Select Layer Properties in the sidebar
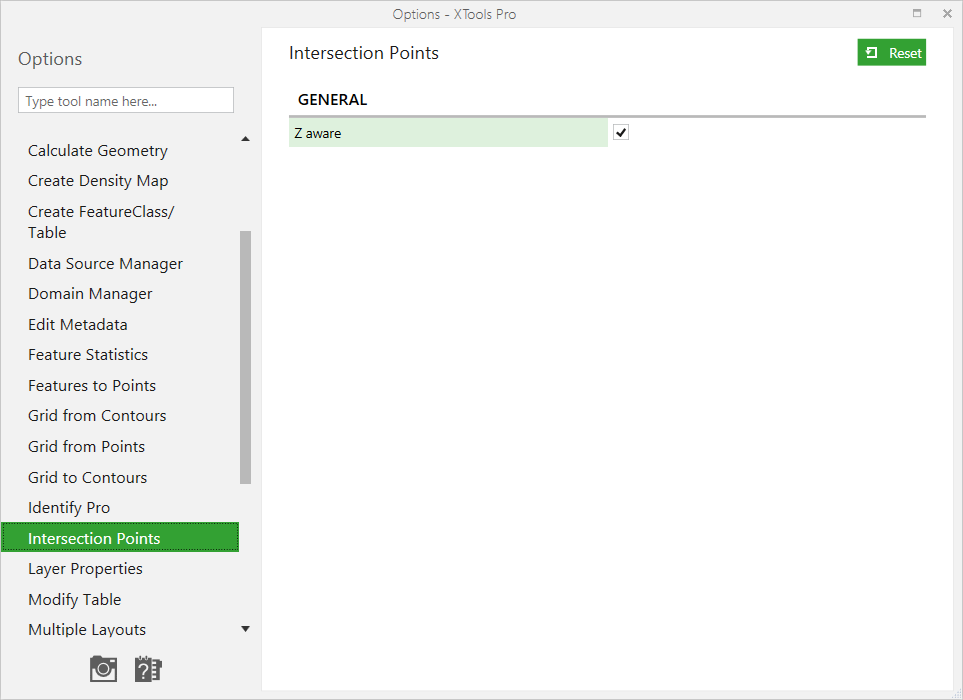This screenshot has width=963, height=700. click(x=85, y=569)
